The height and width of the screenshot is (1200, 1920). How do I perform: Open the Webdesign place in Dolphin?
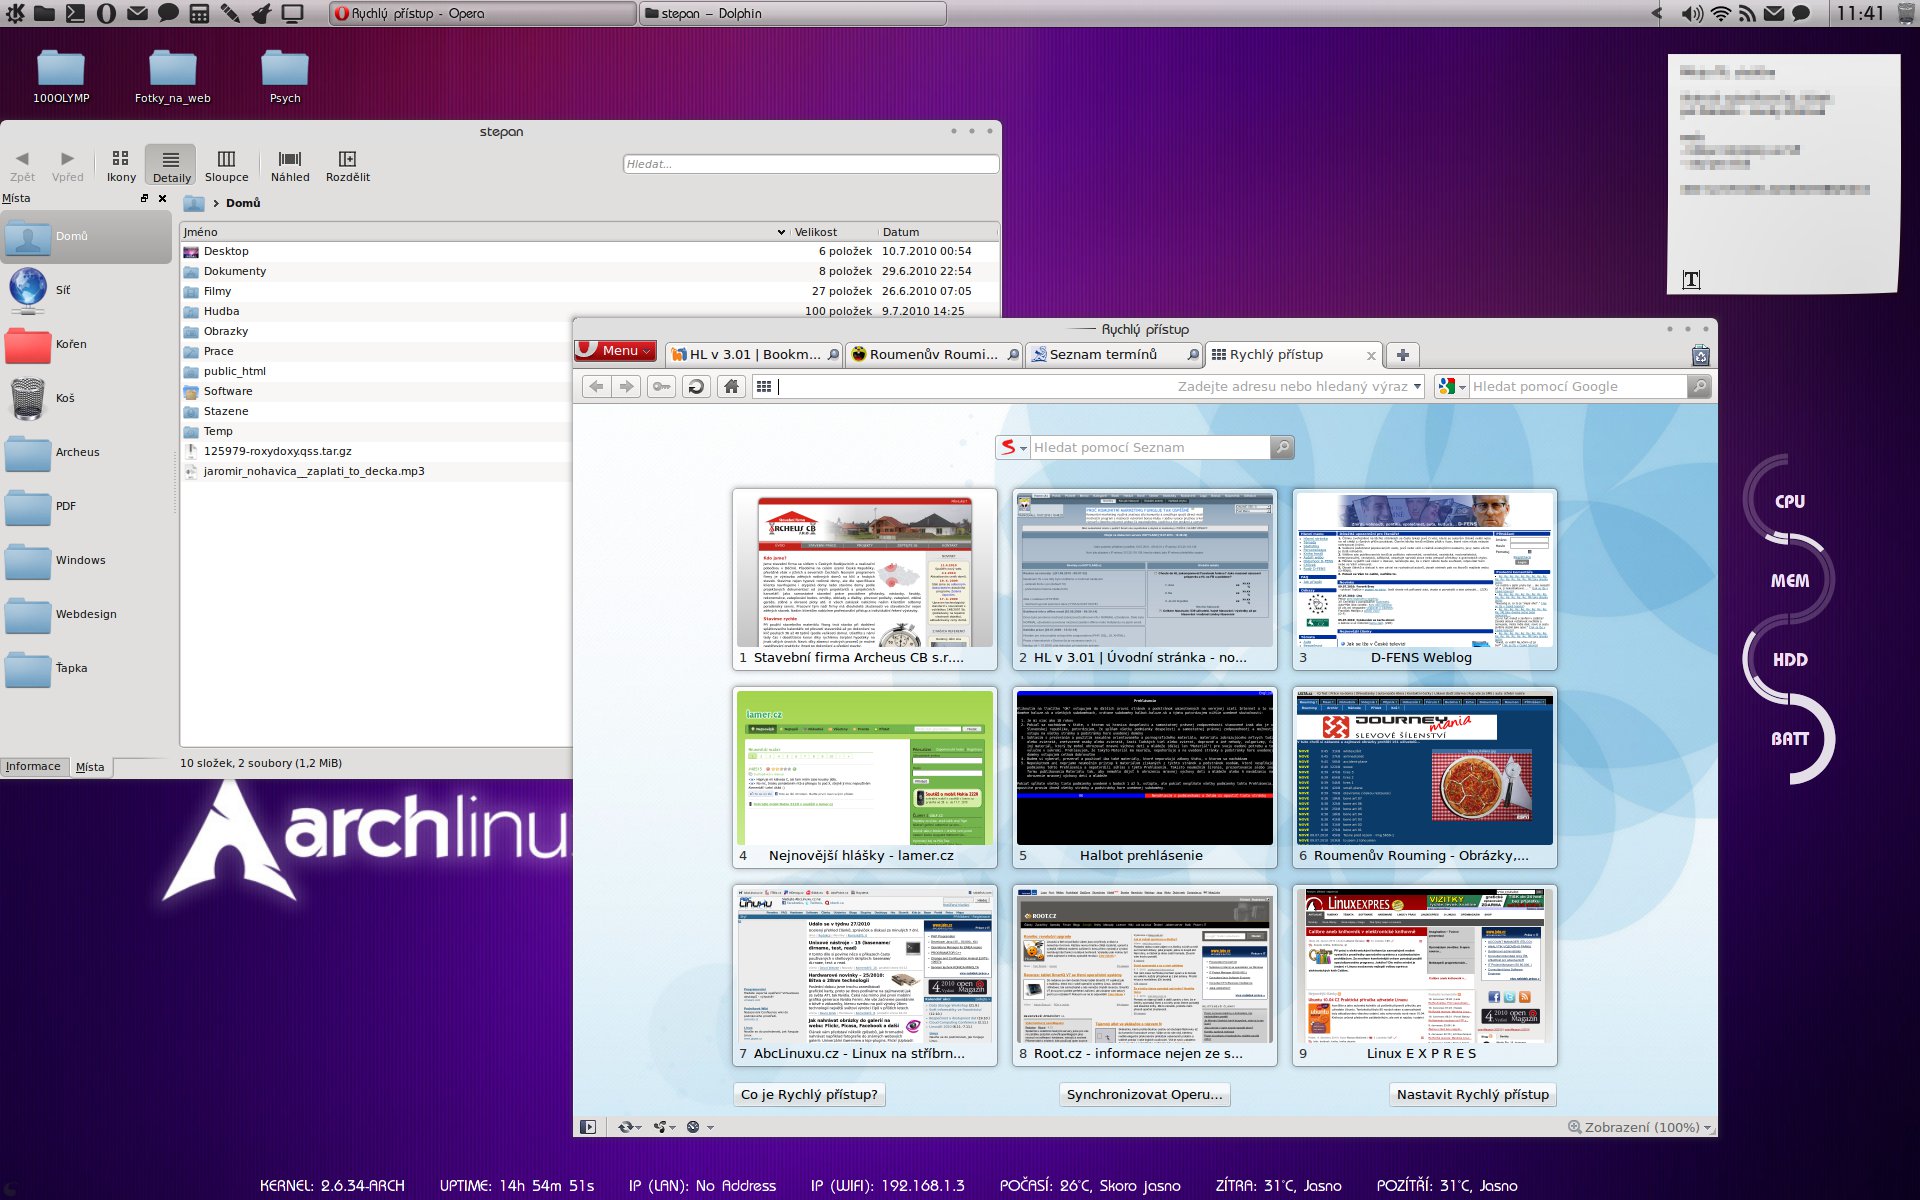coord(86,614)
